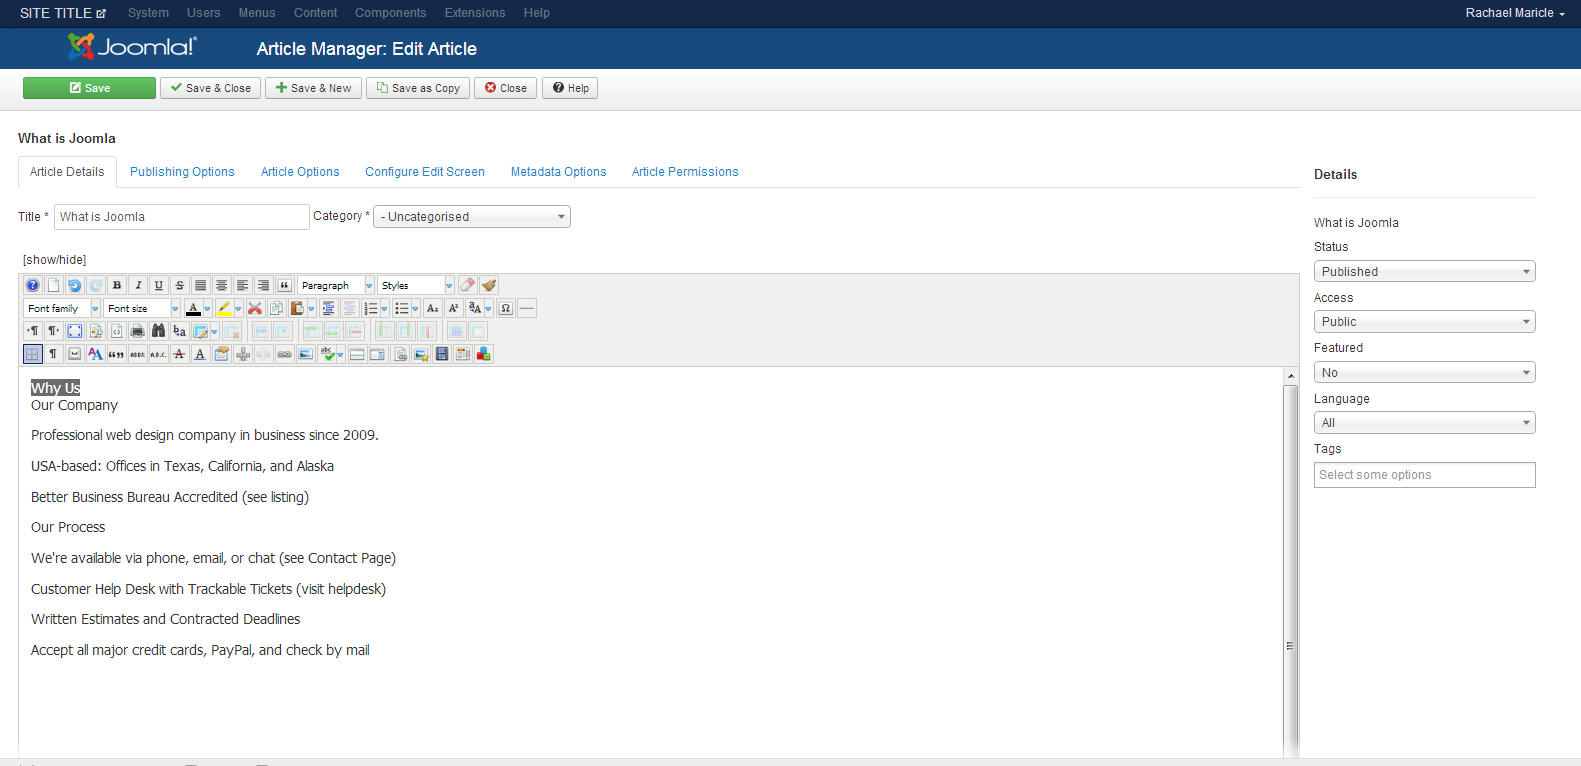Toggle fullscreen editor mode
Screen dimensions: 1581x766
(x=74, y=331)
